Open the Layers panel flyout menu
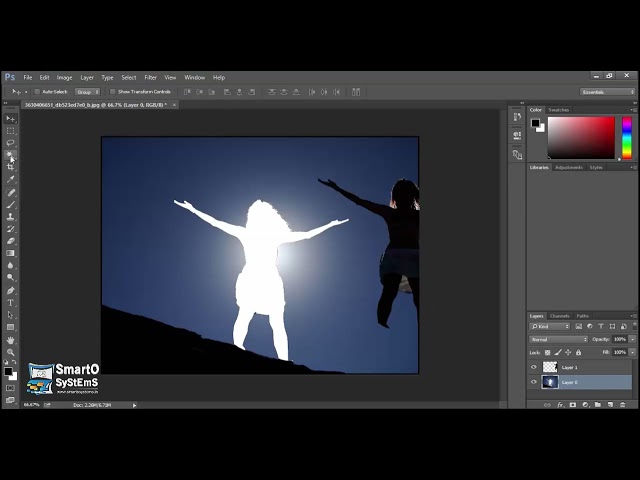Image resolution: width=640 pixels, height=480 pixels. (x=633, y=316)
